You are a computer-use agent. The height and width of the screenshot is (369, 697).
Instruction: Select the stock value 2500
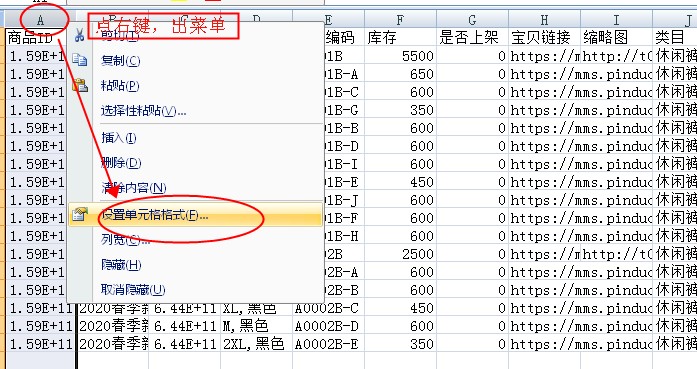point(400,254)
